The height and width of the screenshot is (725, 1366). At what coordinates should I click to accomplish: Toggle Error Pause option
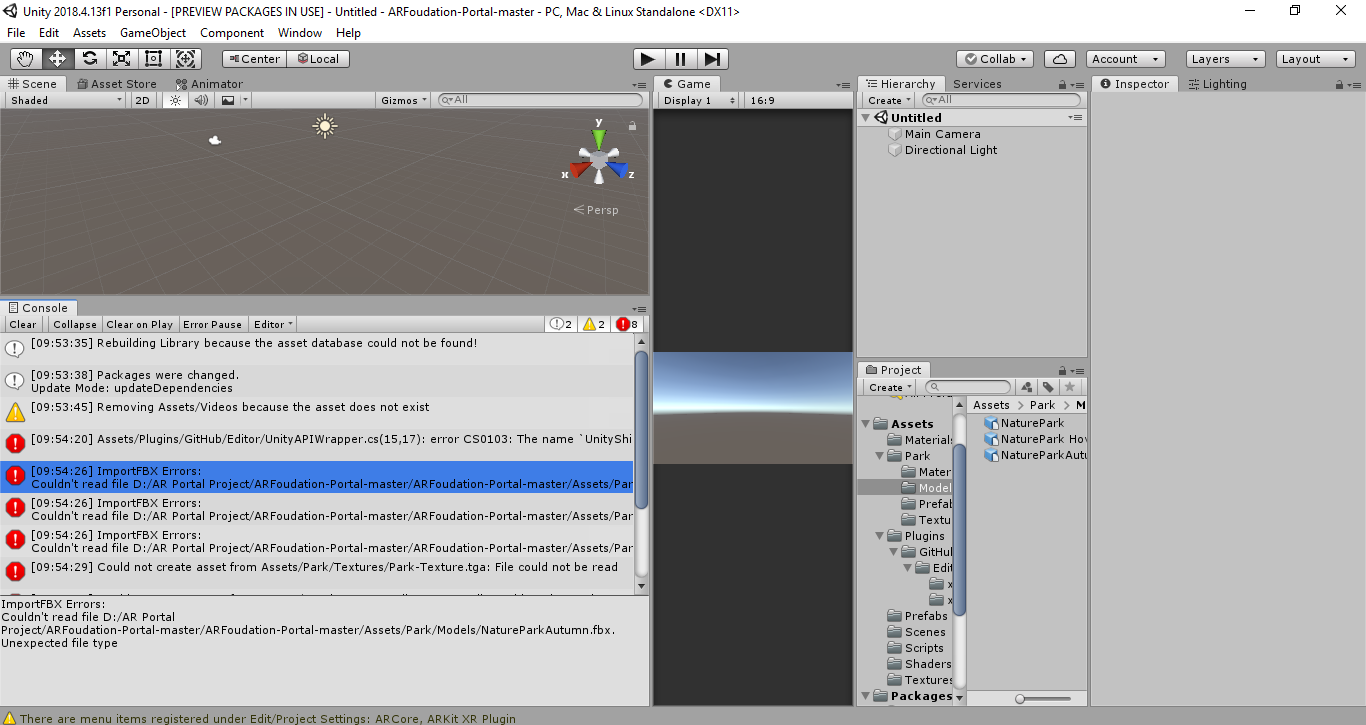(212, 324)
